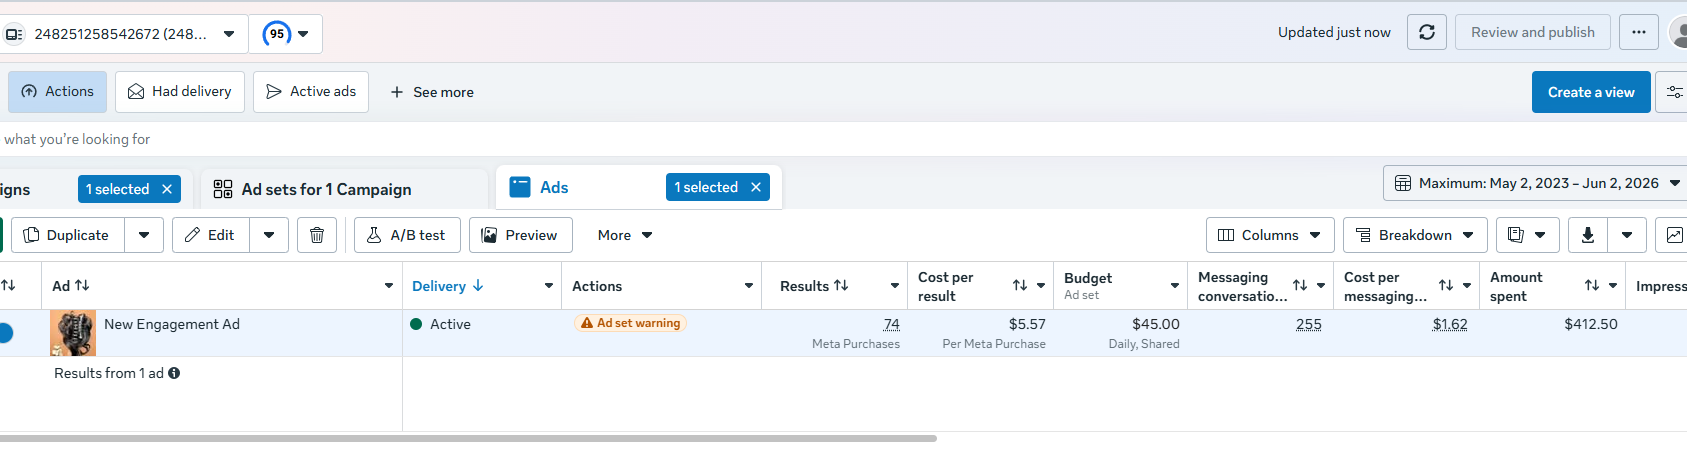This screenshot has height=471, width=1687.
Task: Open the Columns dropdown
Action: click(x=1270, y=235)
